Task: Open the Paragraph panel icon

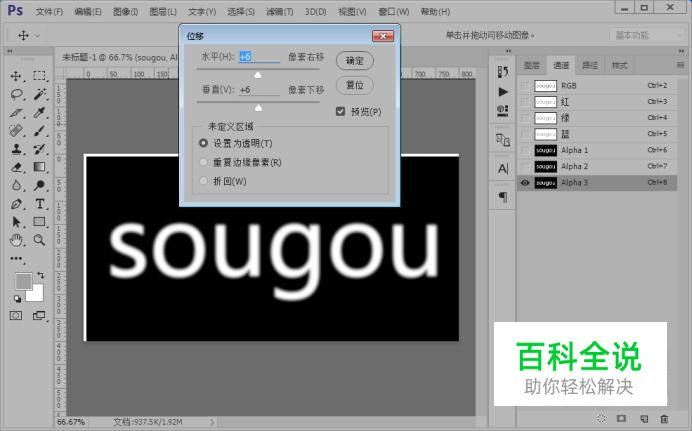Action: (503, 197)
